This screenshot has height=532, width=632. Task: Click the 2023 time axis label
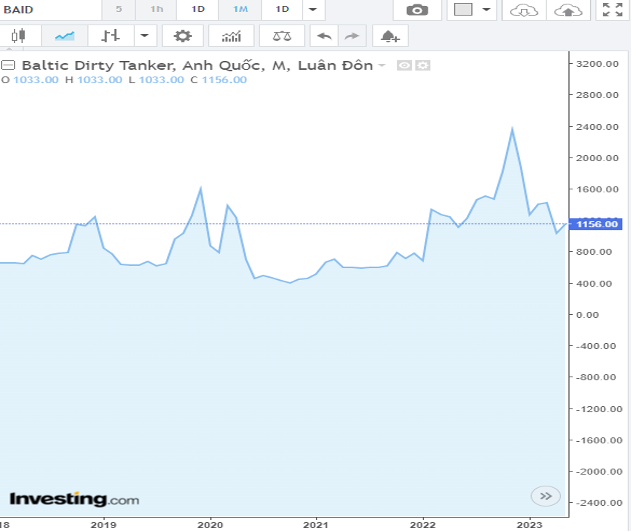[x=530, y=525]
